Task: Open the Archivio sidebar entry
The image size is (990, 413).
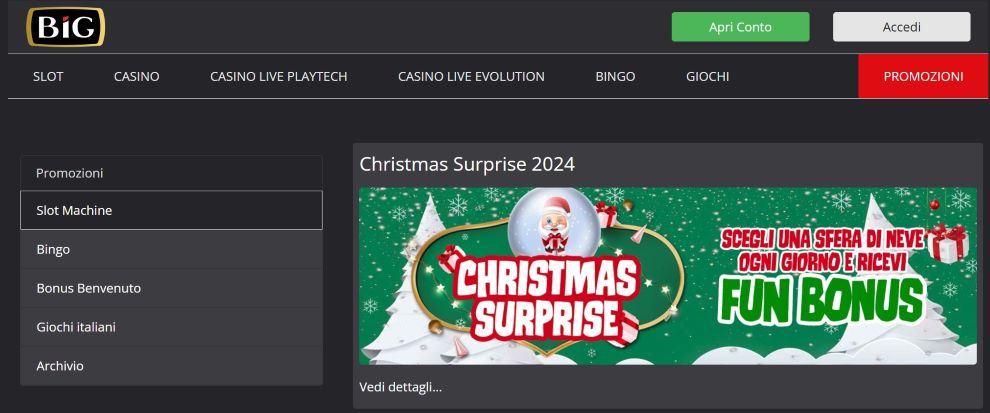Action: point(171,366)
